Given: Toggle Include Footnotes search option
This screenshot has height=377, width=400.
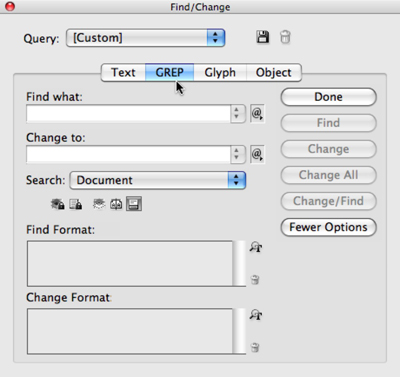Looking at the screenshot, I should pyautogui.click(x=134, y=204).
